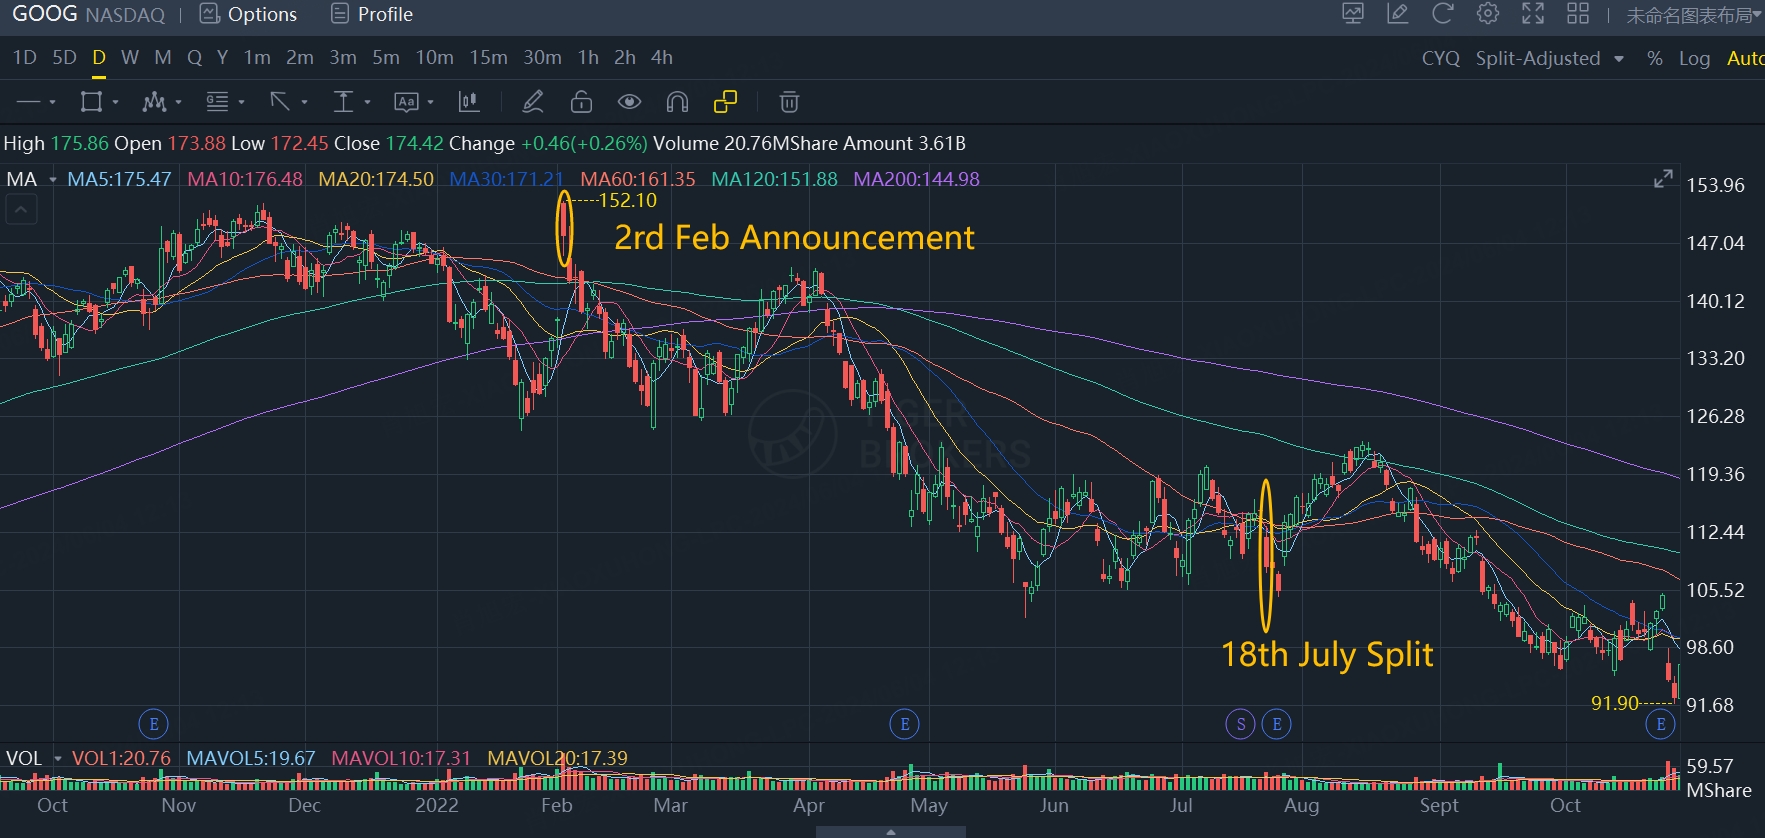Click the July earnings E marker next to S
This screenshot has width=1765, height=838.
point(1276,724)
